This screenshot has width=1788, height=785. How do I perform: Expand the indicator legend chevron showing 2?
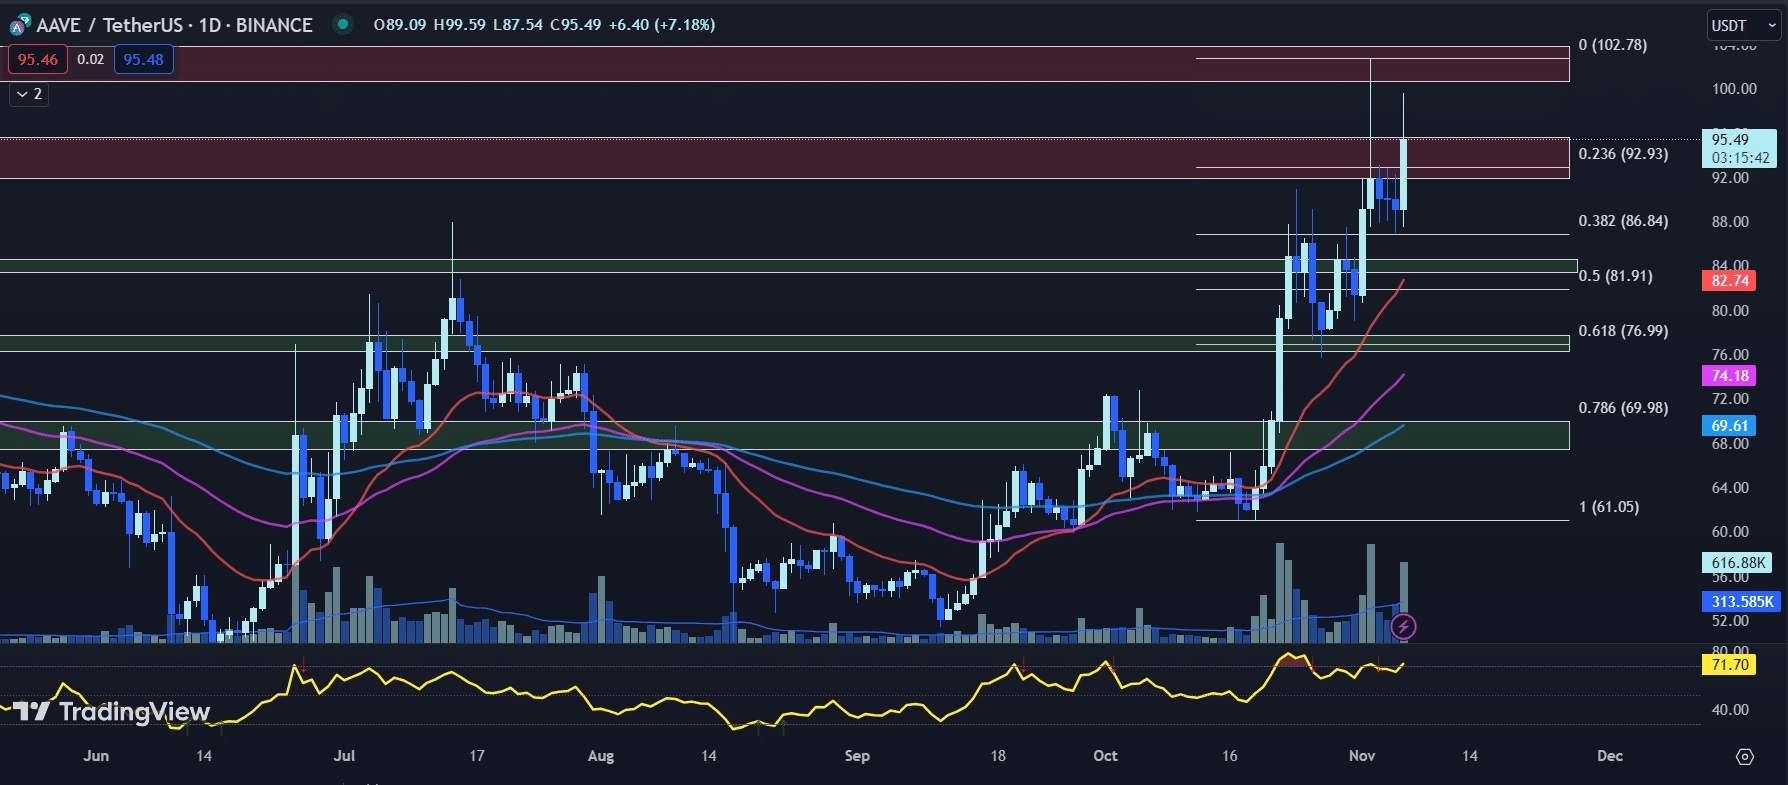click(29, 94)
